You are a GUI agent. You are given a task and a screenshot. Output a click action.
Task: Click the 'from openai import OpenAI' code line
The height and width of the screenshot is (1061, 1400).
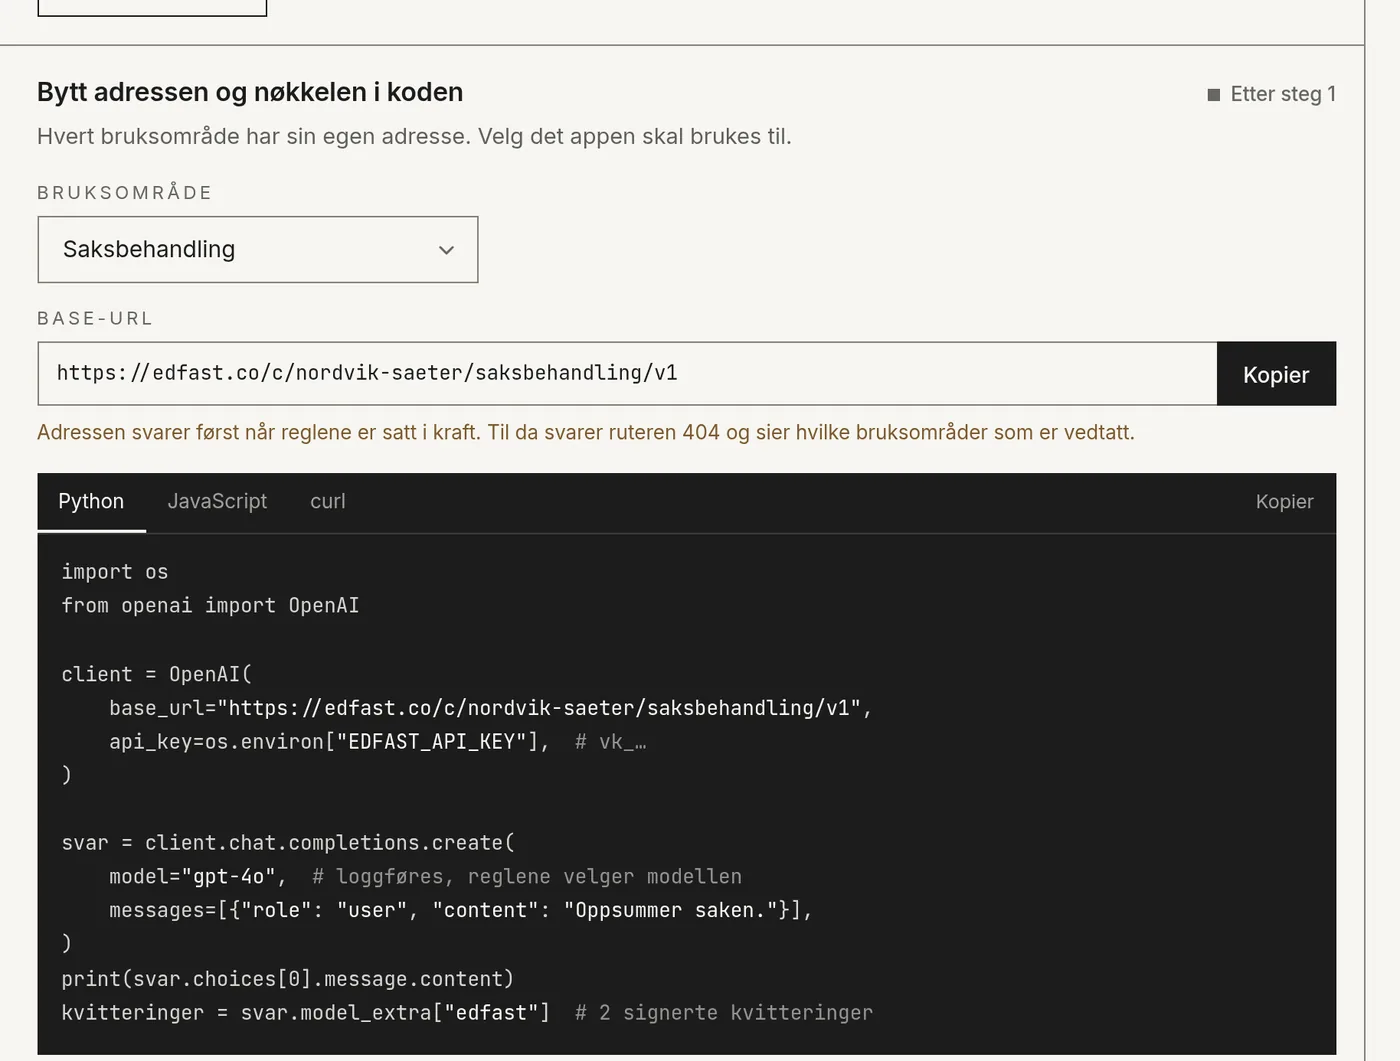(210, 606)
